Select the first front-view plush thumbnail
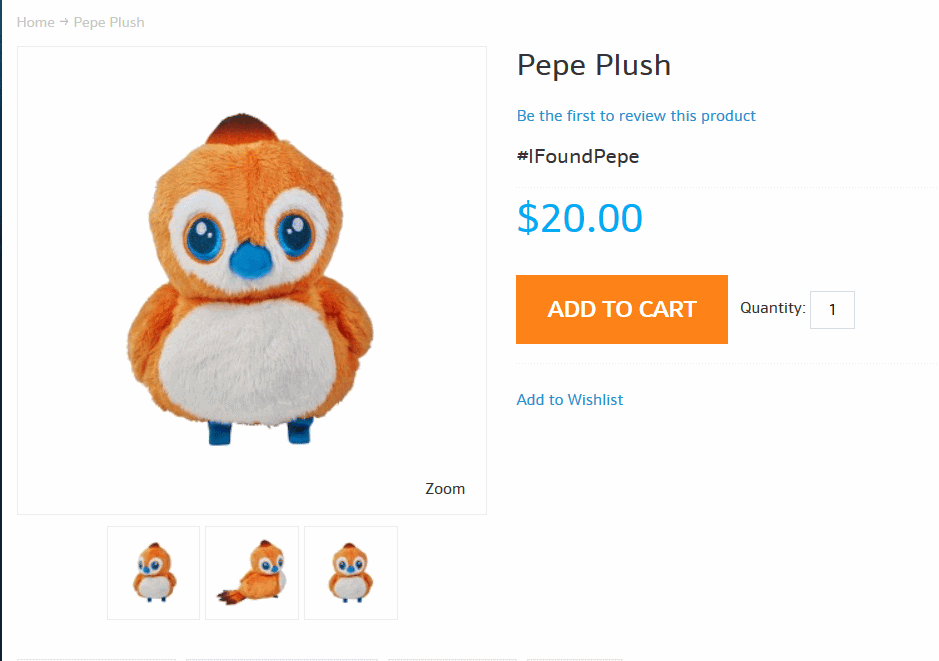This screenshot has width=939, height=661. point(153,573)
